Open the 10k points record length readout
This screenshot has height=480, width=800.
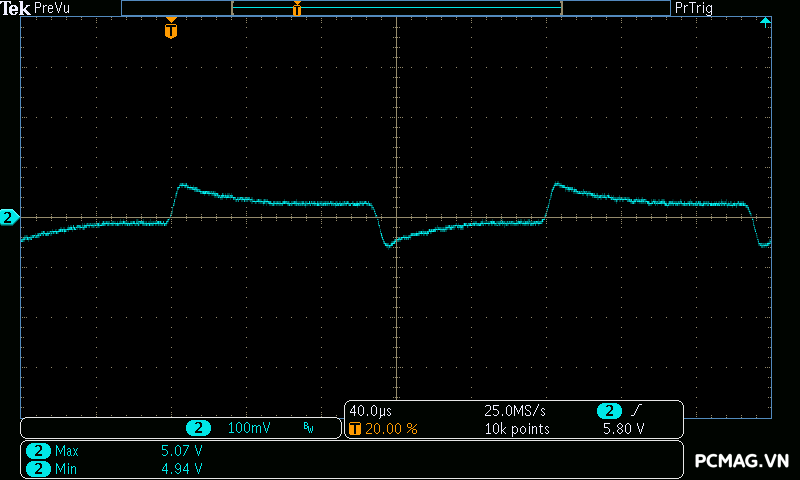click(517, 428)
